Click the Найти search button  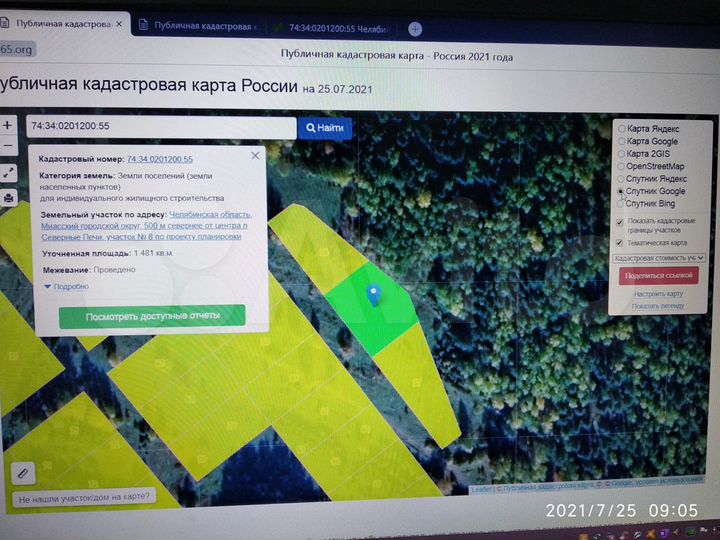click(325, 128)
